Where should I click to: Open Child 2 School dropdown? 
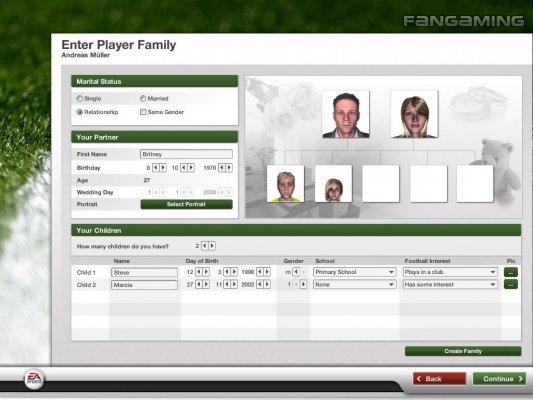pos(354,284)
